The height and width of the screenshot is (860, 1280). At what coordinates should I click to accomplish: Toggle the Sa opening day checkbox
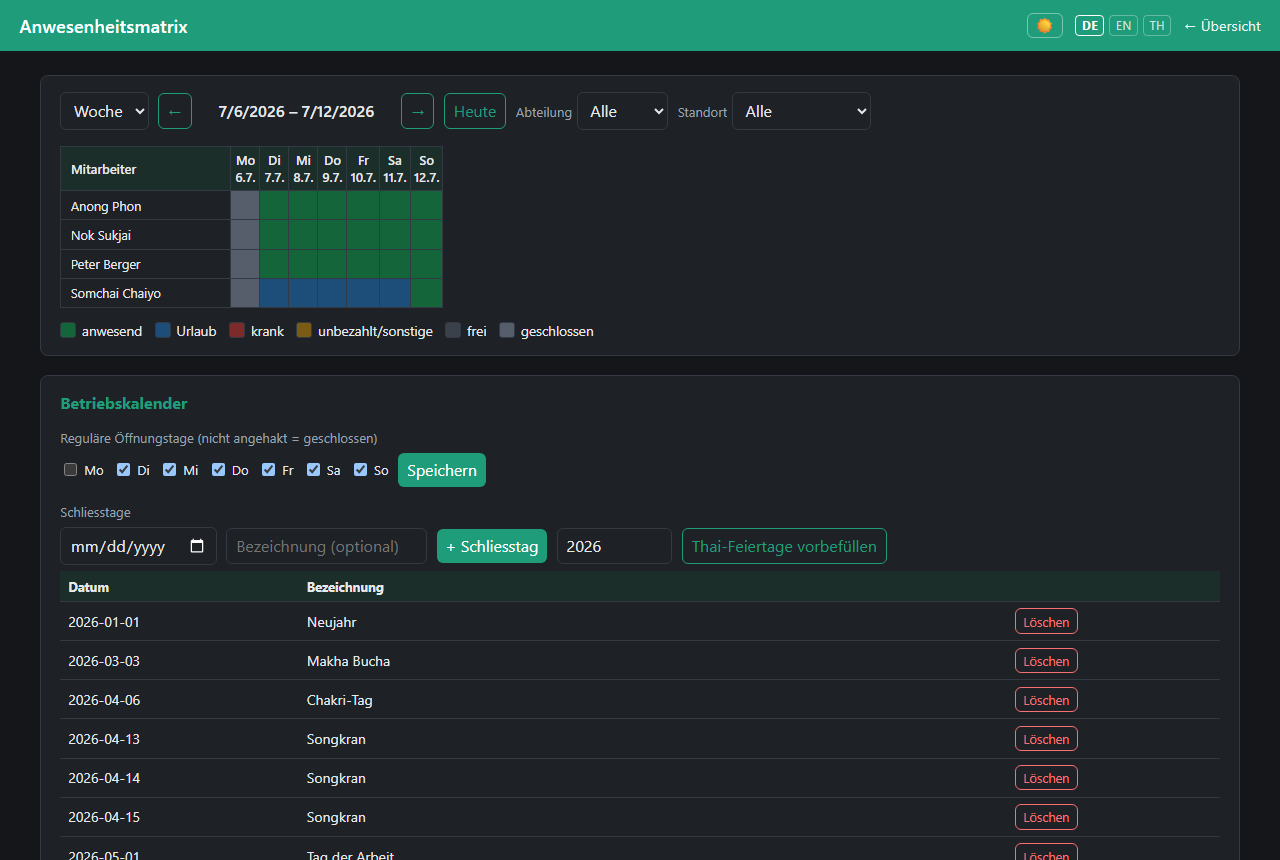click(x=313, y=470)
